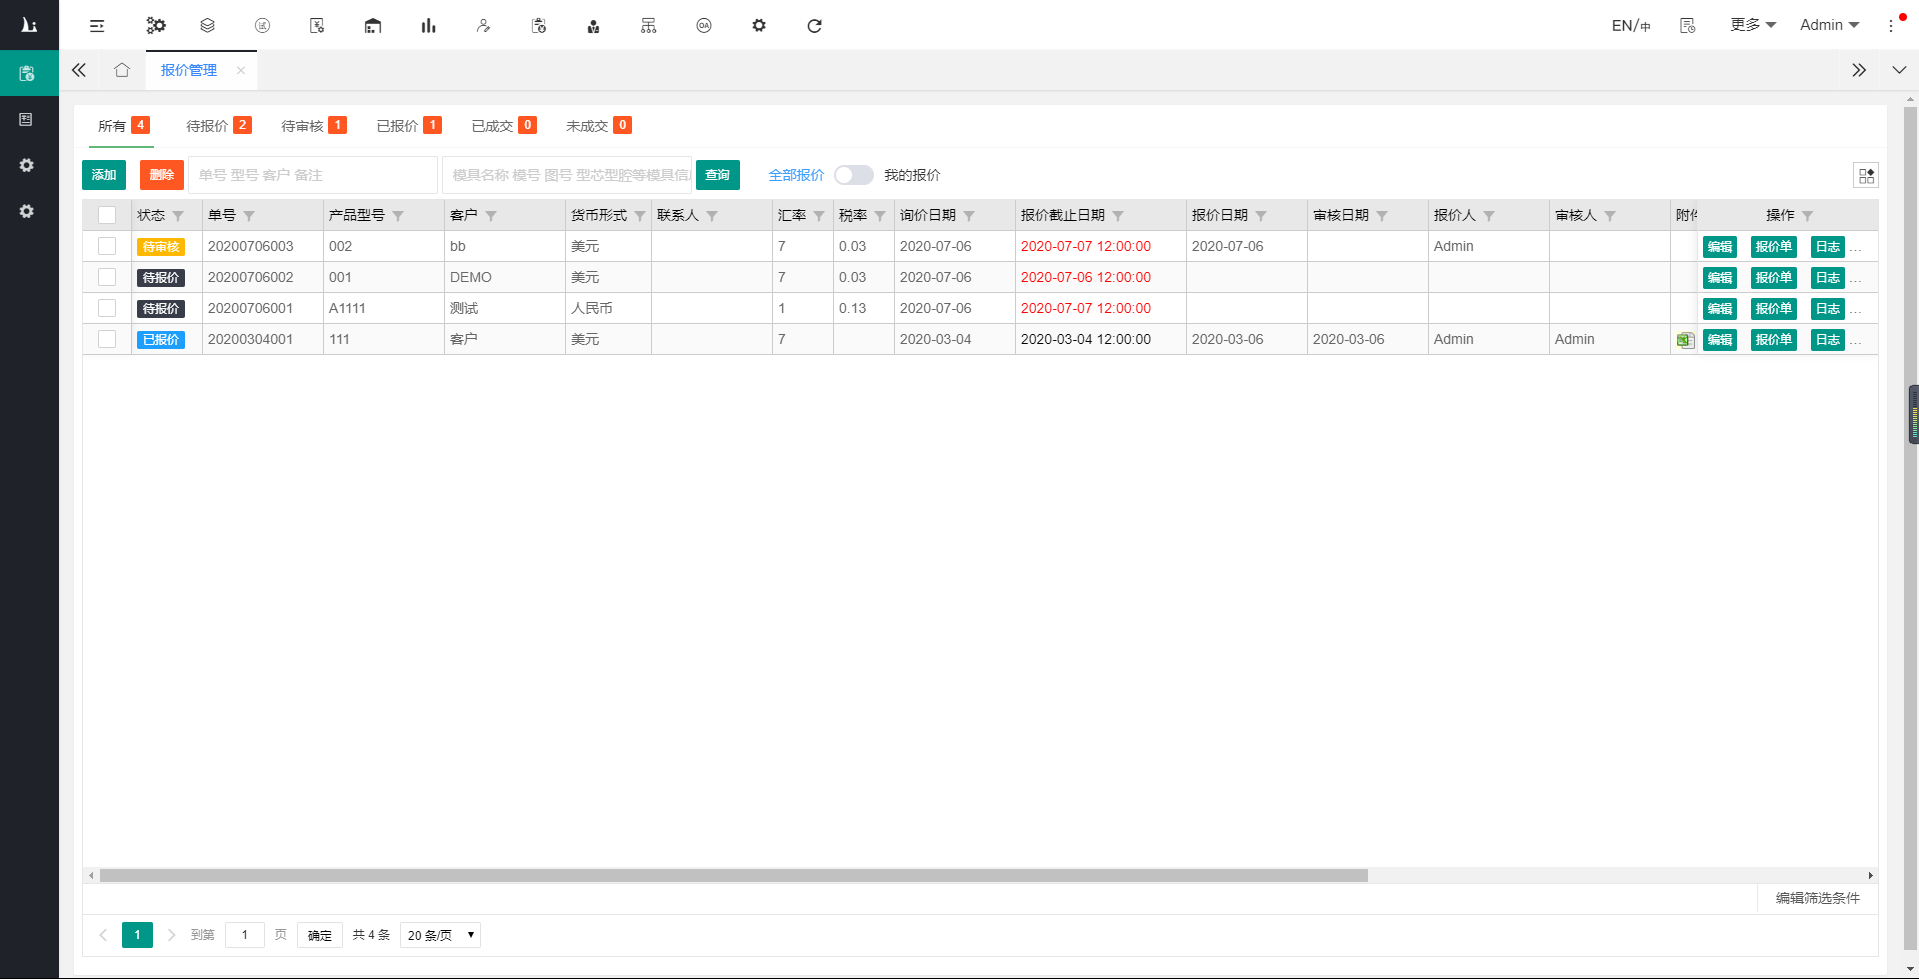Open the Excel attachment in the last row
Image resolution: width=1919 pixels, height=979 pixels.
pos(1685,340)
